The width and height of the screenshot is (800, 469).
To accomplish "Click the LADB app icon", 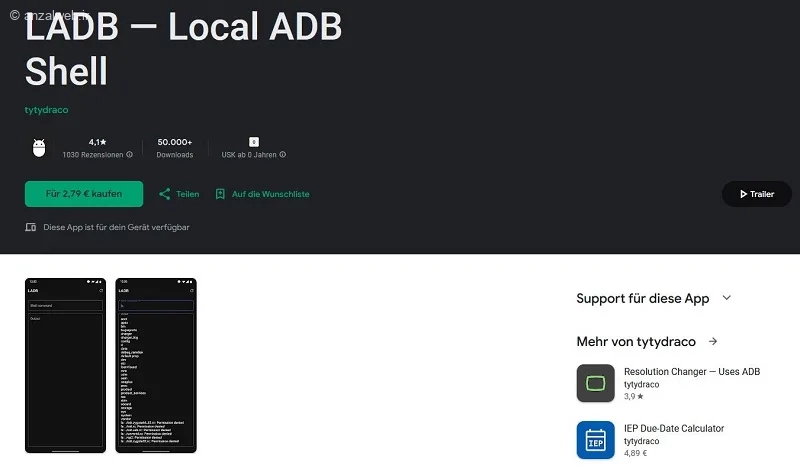I will 39,148.
